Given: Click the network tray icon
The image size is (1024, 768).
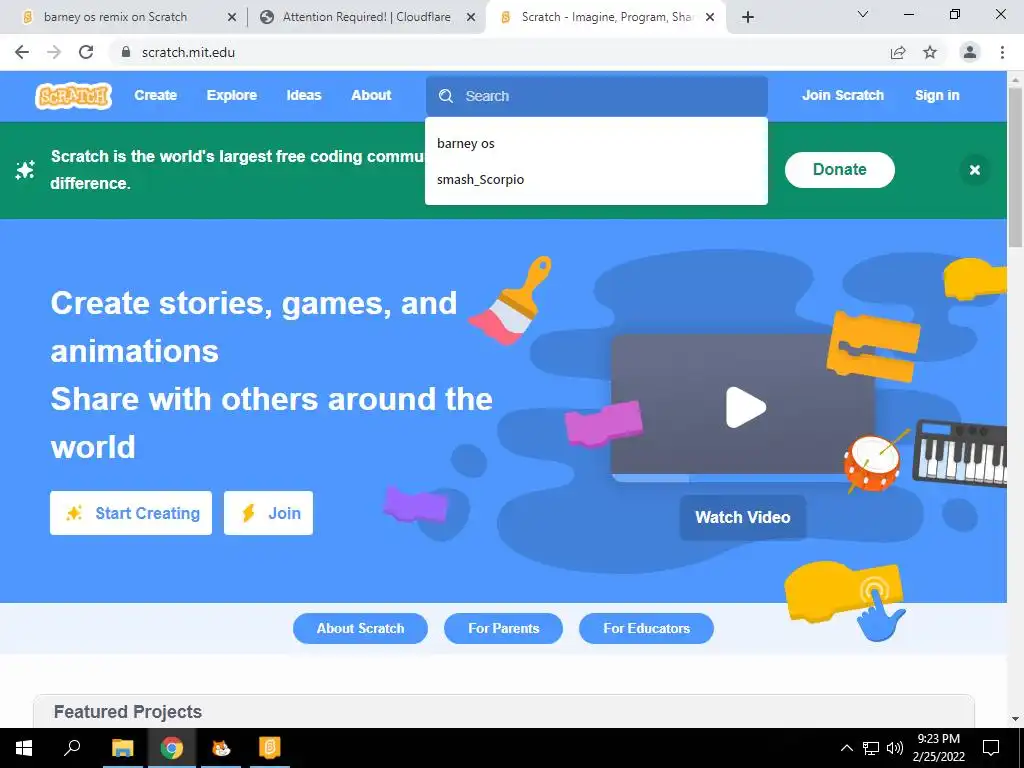Looking at the screenshot, I should (871, 748).
